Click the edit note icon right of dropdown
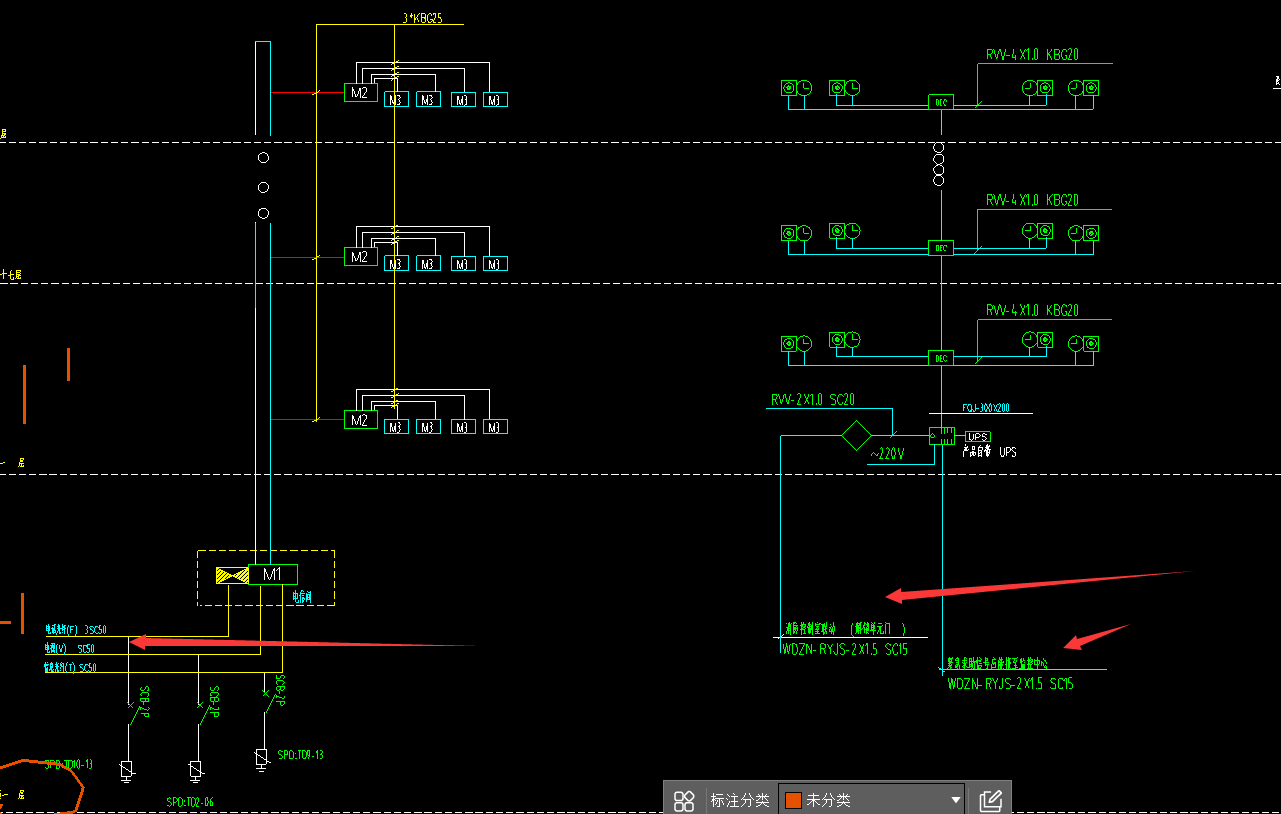This screenshot has height=814, width=1281. [x=990, y=800]
